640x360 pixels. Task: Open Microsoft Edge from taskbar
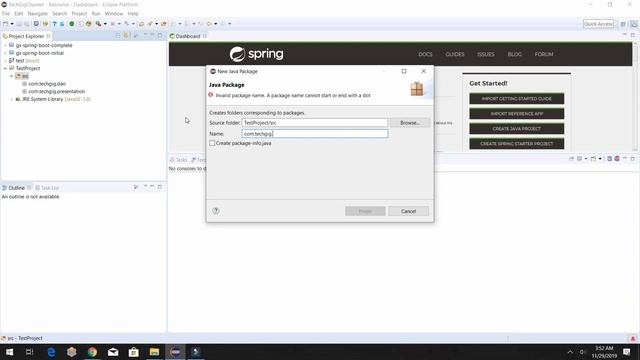(51, 352)
